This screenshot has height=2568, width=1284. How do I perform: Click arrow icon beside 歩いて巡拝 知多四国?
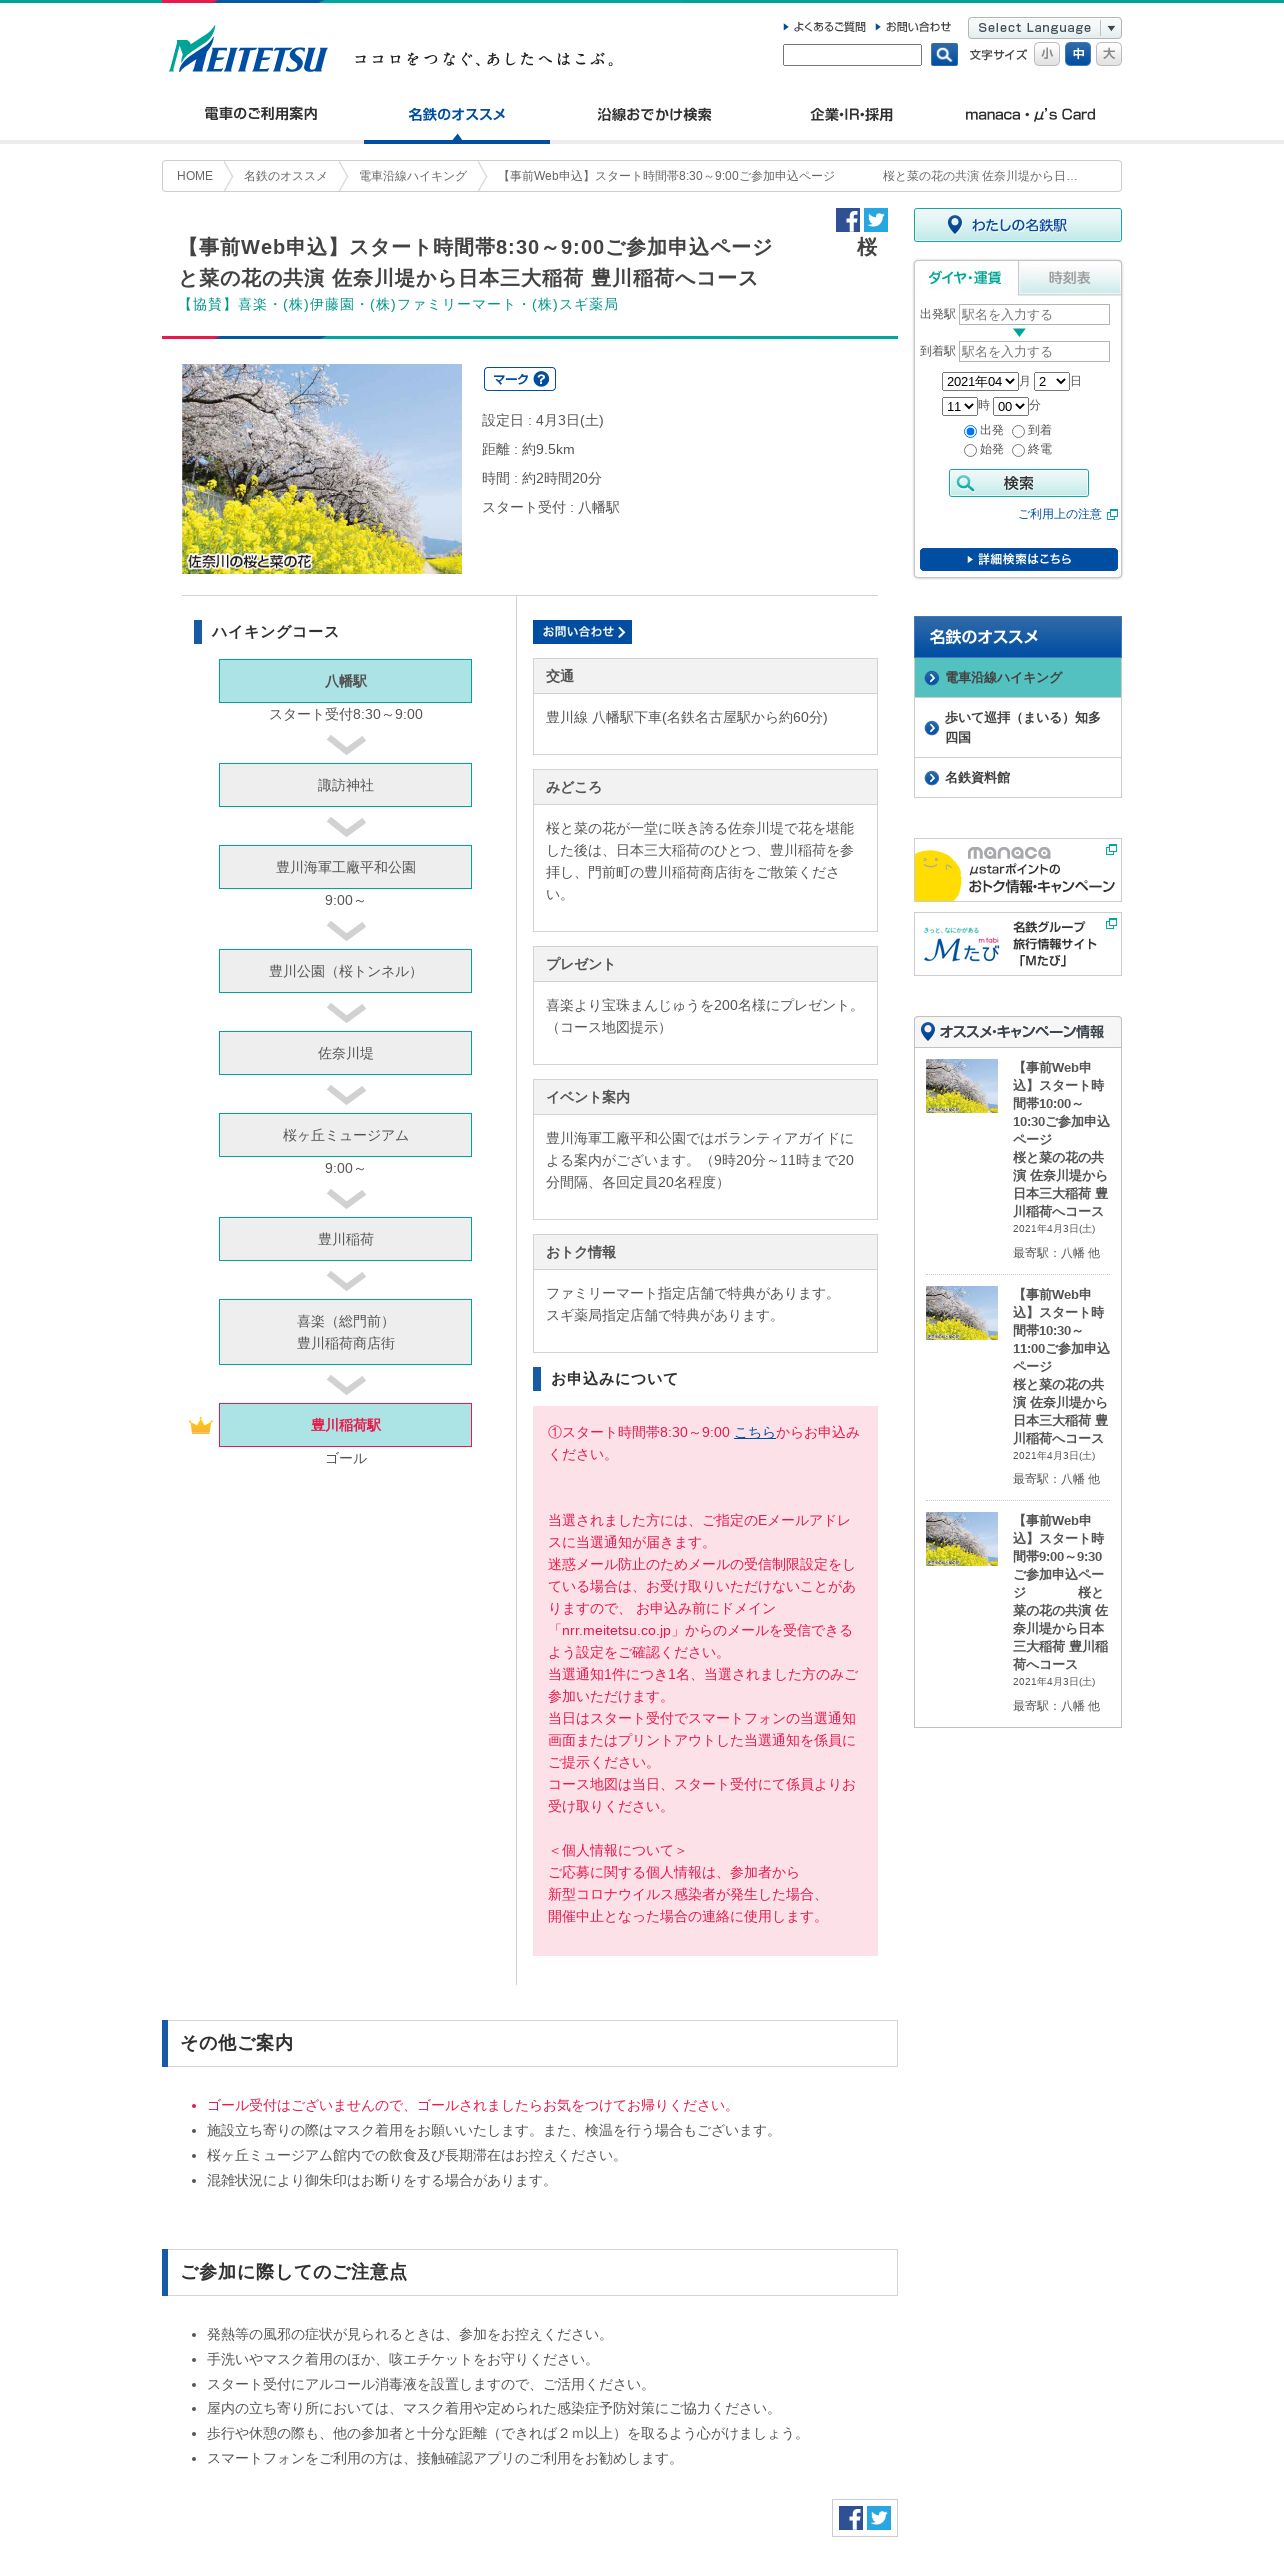[932, 728]
